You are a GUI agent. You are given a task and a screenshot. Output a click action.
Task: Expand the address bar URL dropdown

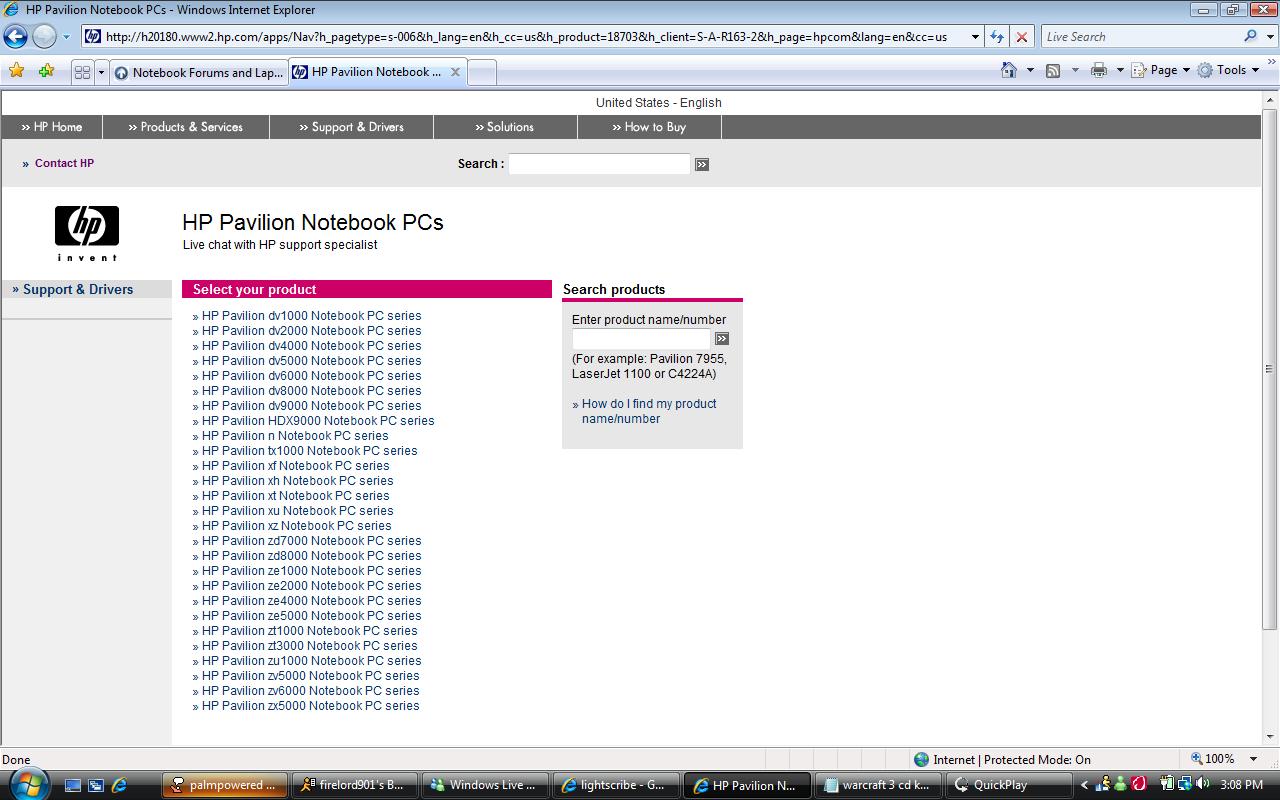(x=975, y=37)
